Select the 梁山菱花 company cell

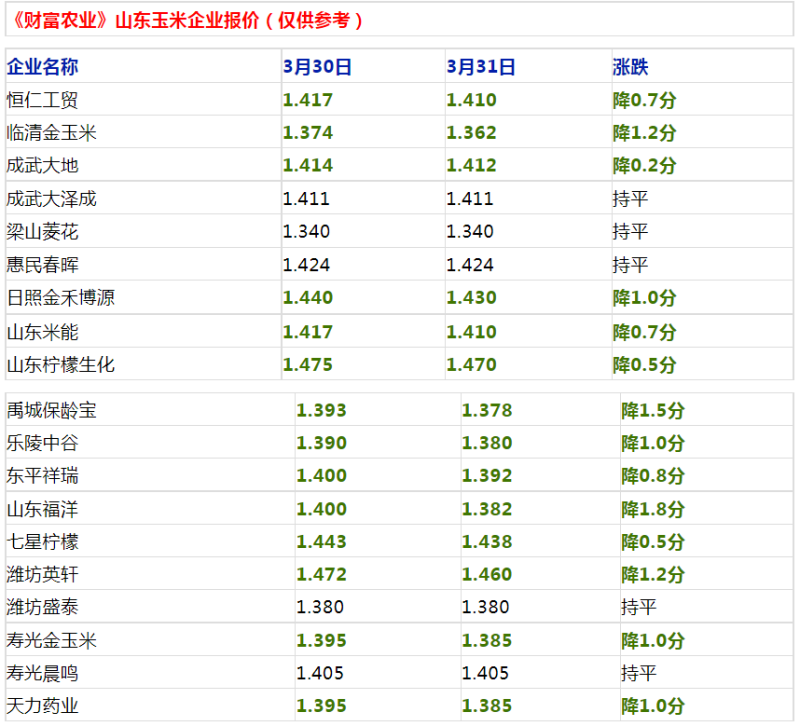click(42, 232)
